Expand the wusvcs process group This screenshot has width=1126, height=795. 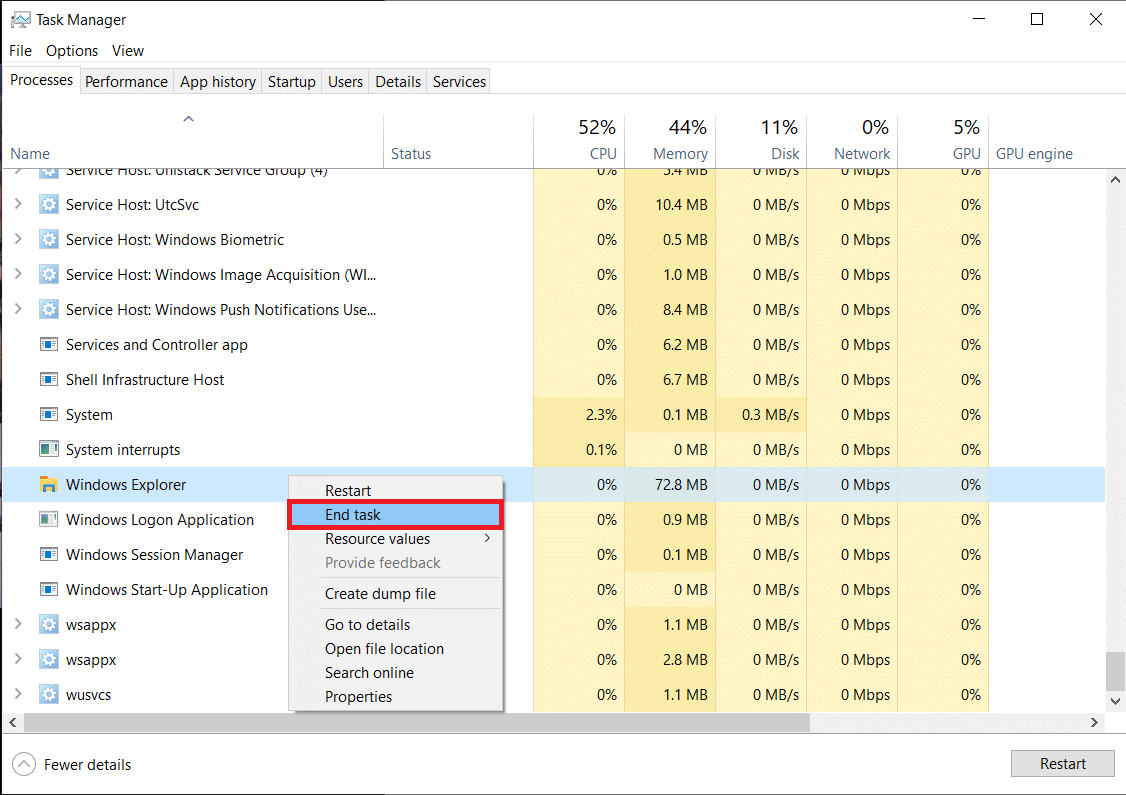[18, 694]
